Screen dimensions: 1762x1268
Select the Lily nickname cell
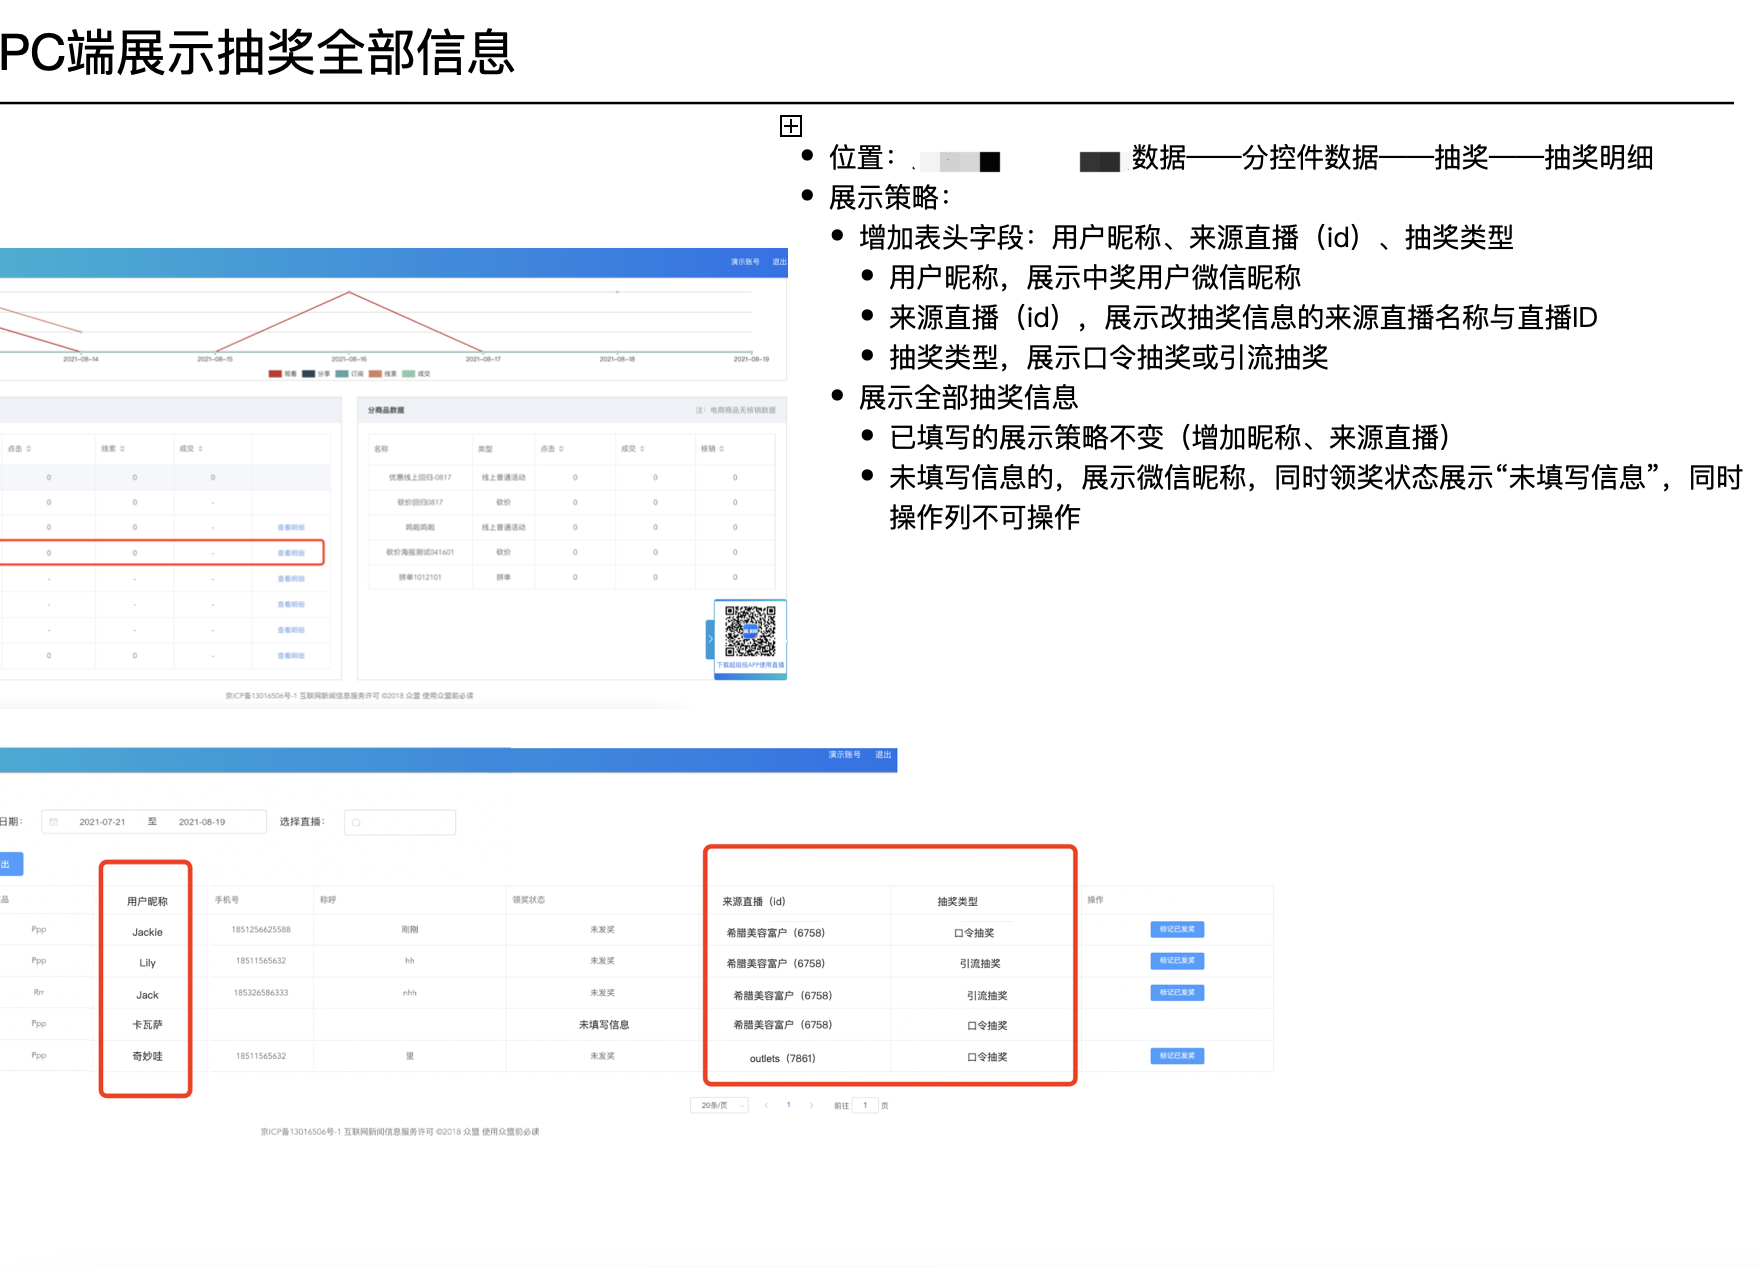tap(147, 963)
